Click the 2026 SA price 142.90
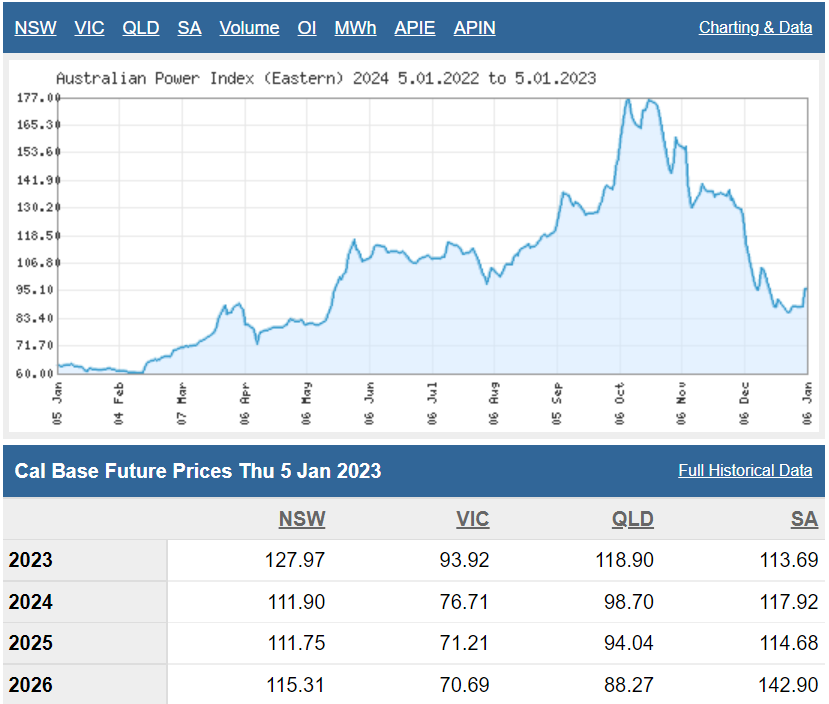The height and width of the screenshot is (704, 829). (x=789, y=686)
